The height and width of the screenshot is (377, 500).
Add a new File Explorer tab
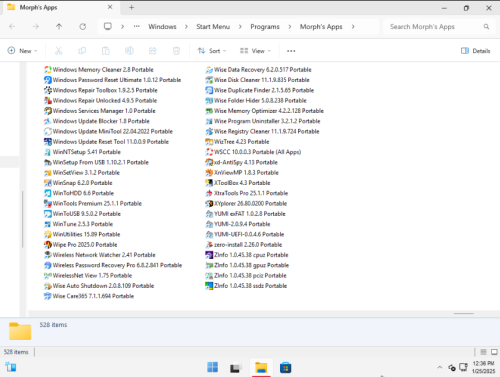point(131,7)
